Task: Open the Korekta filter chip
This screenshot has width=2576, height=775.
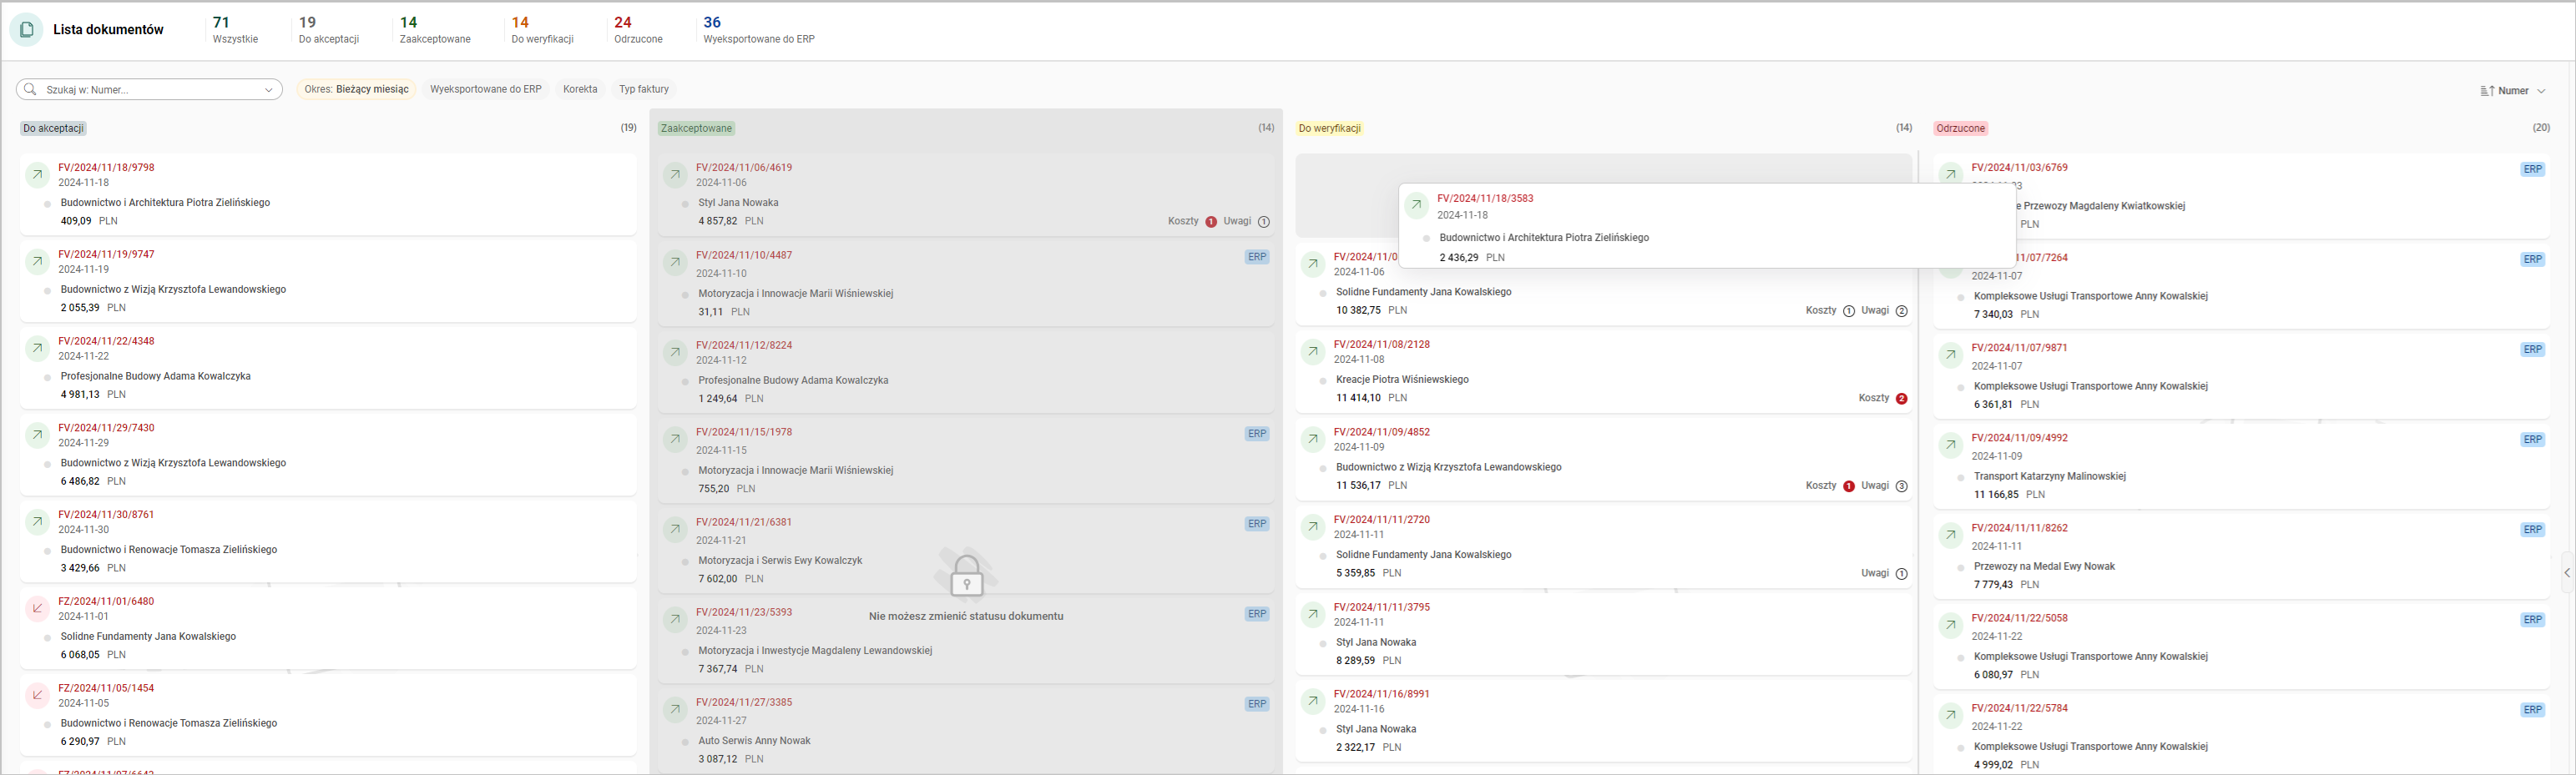Action: tap(580, 89)
